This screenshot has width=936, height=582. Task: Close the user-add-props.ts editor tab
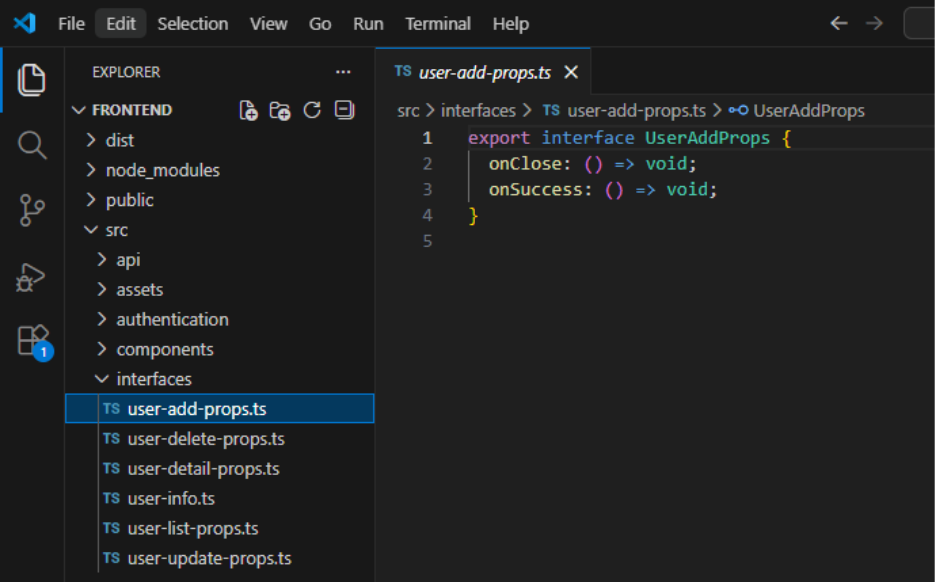point(571,72)
